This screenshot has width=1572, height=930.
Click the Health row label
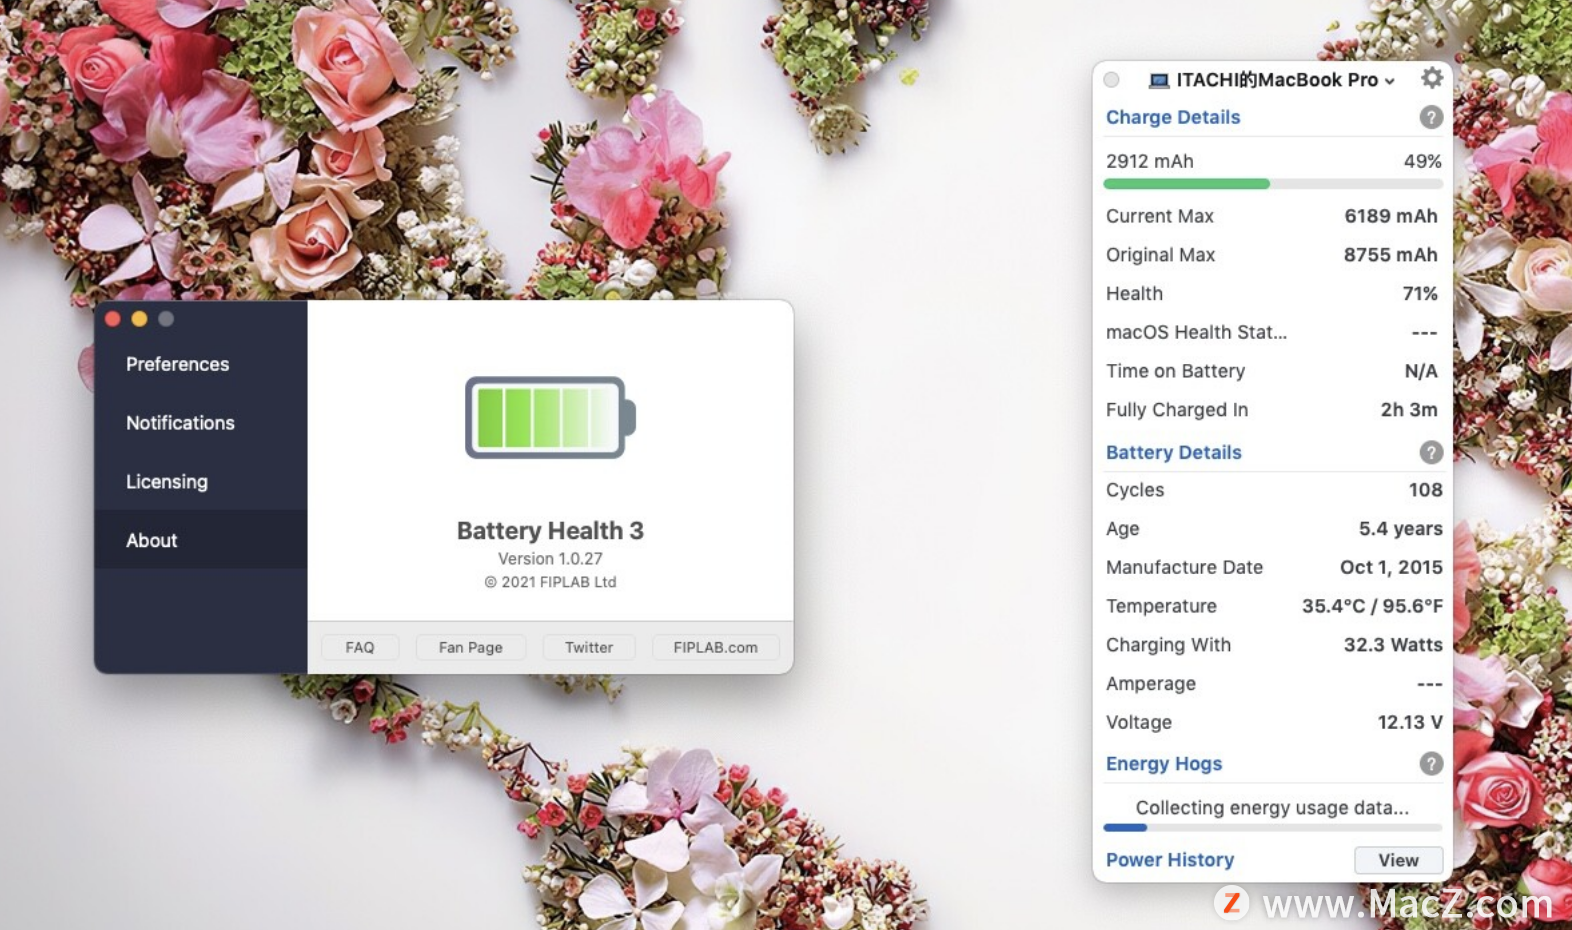(x=1134, y=294)
